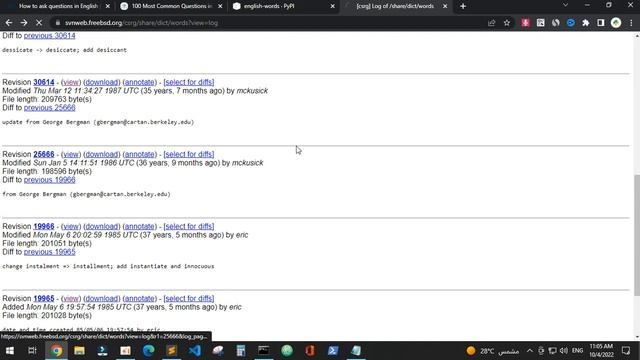View revision 19966 file
This screenshot has height=360, width=640.
(71, 226)
